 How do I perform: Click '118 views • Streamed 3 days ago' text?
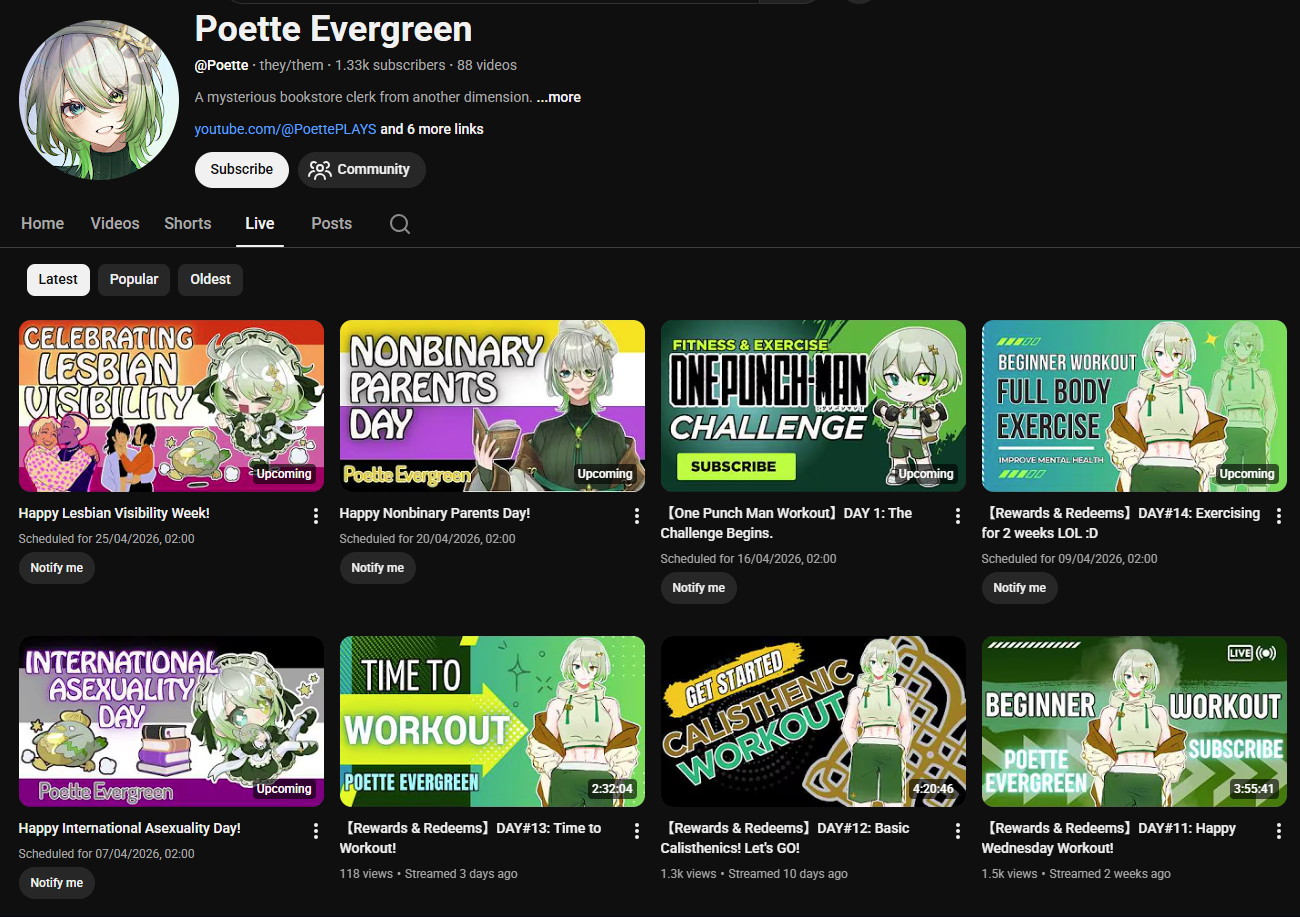coord(429,874)
